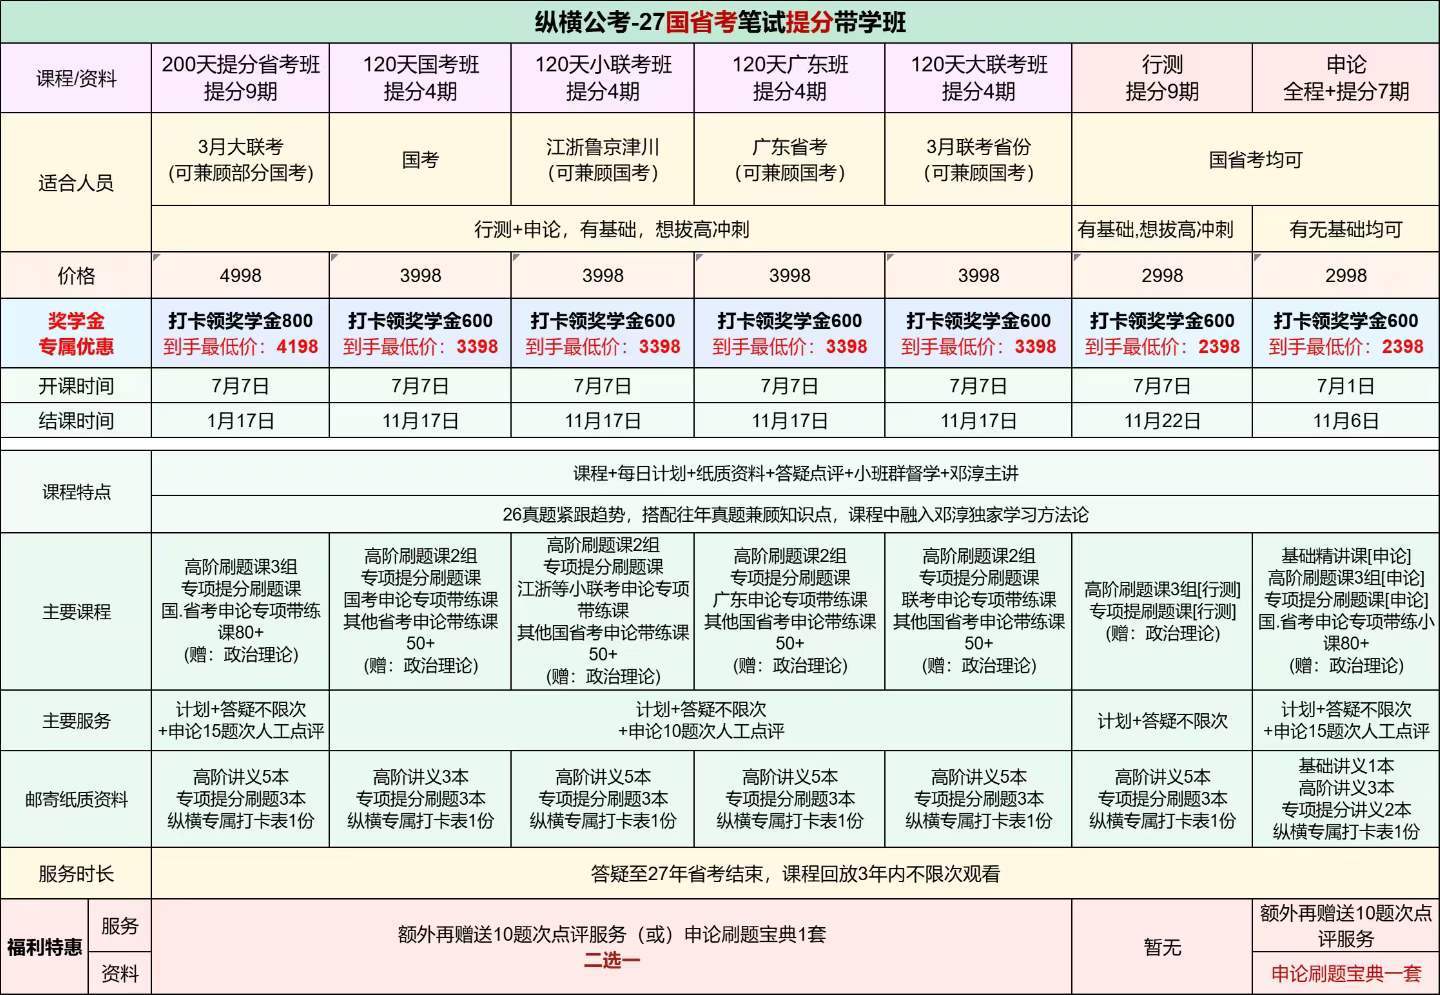Click the 资料 sub-label under 福利特惠
1440x995 pixels.
[120, 973]
